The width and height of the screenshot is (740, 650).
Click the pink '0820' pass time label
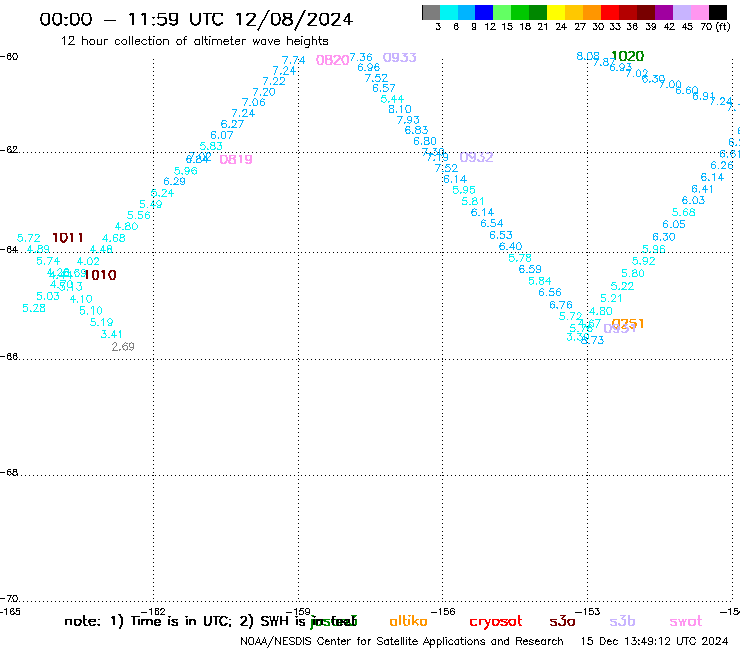coord(332,60)
